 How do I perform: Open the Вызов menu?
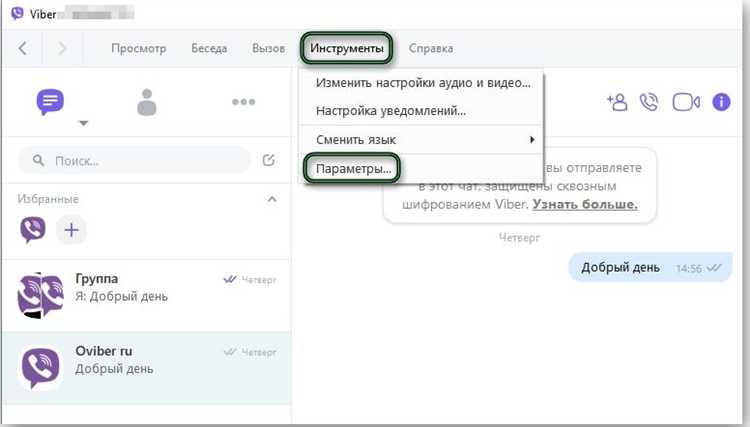[x=268, y=48]
